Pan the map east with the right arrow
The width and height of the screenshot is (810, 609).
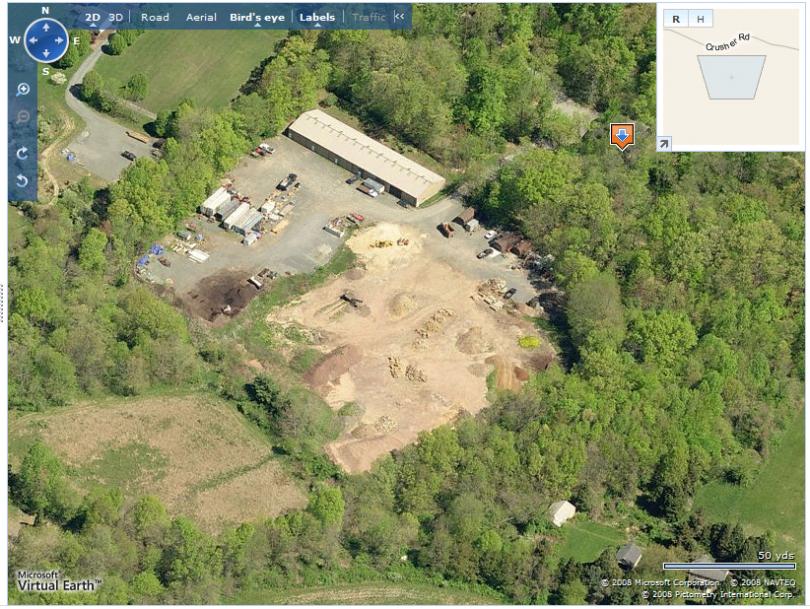coord(59,40)
